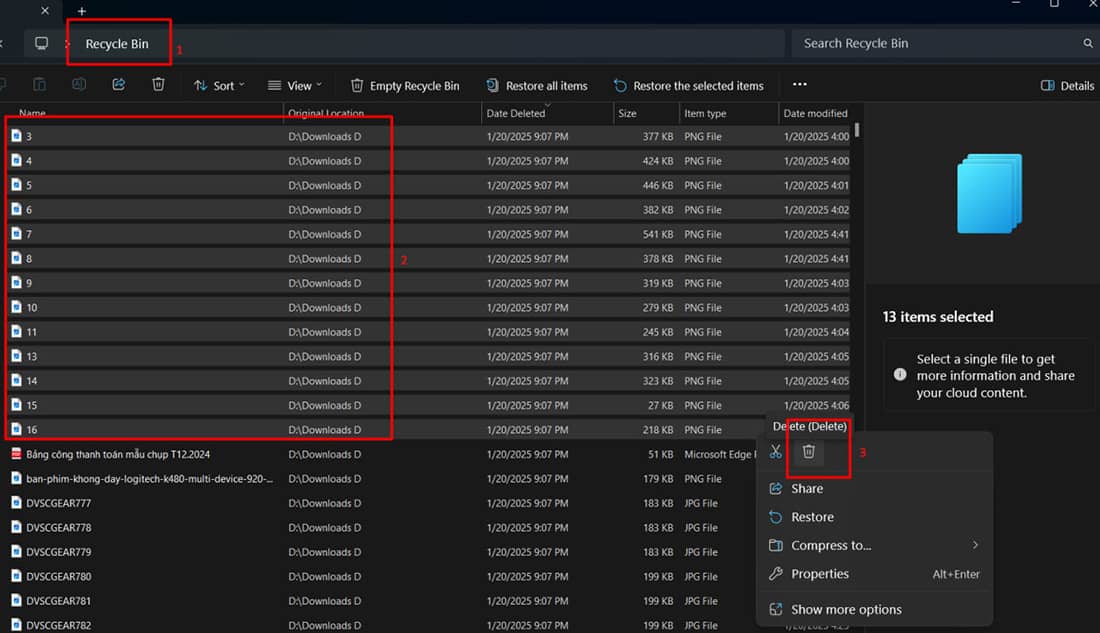Click the toolbar Share icon

[119, 85]
